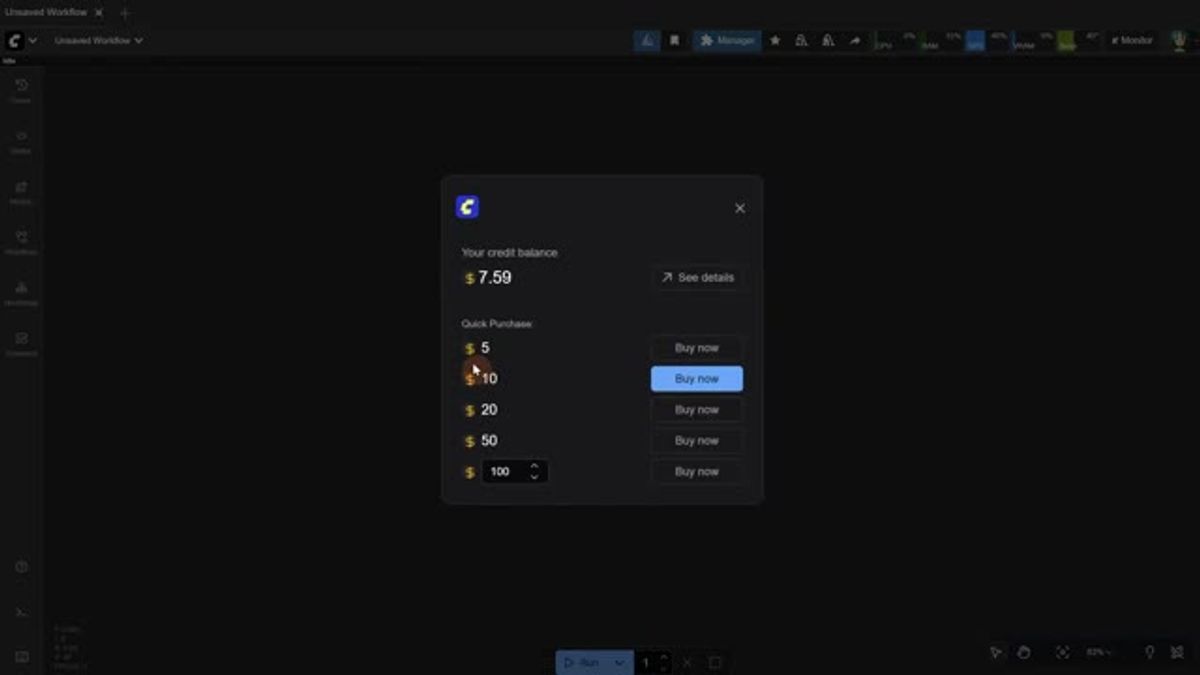The width and height of the screenshot is (1200, 675).
Task: Click the avatar icon at toolbar far right
Action: tap(1179, 41)
